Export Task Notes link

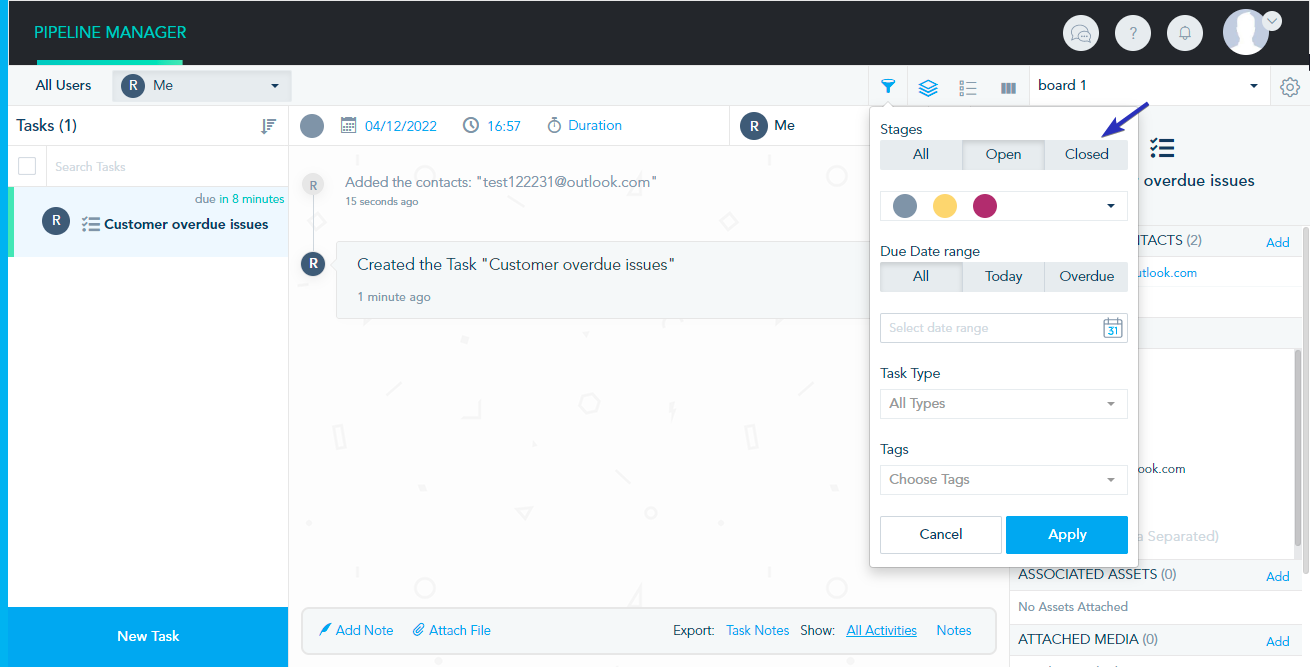tap(757, 630)
